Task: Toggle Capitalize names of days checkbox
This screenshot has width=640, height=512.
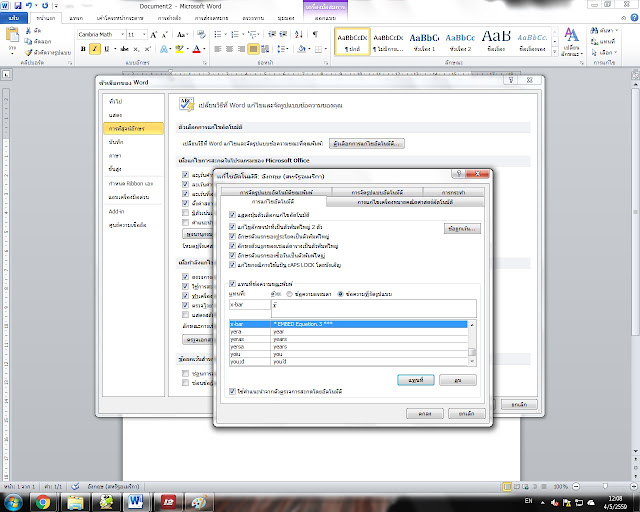Action: (x=232, y=256)
